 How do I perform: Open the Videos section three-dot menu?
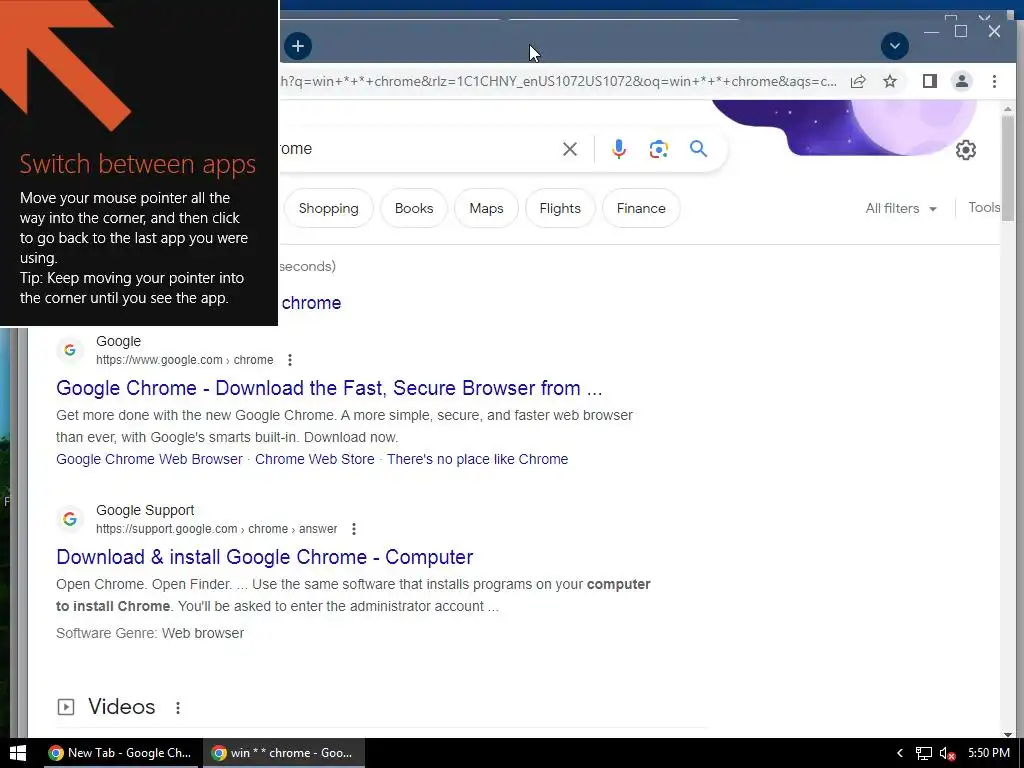point(178,707)
